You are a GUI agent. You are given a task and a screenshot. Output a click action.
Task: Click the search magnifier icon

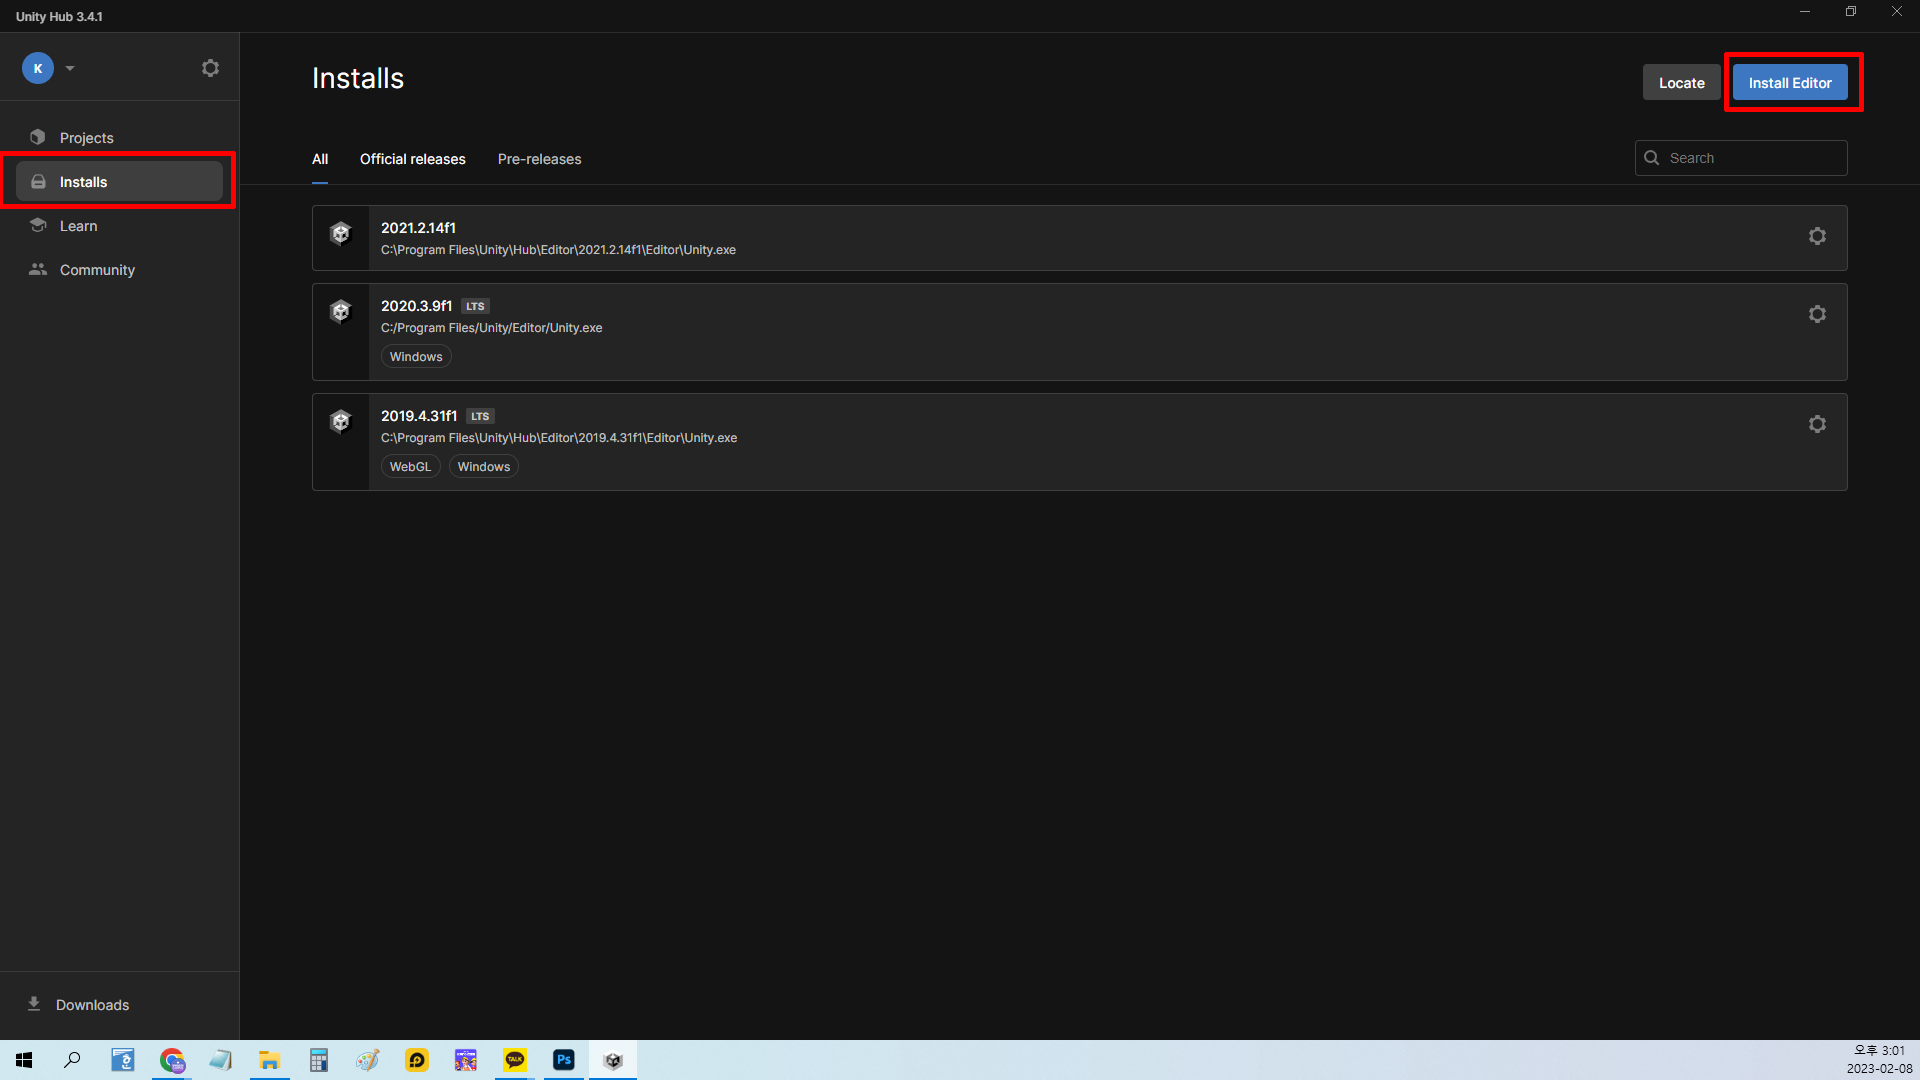(1652, 158)
